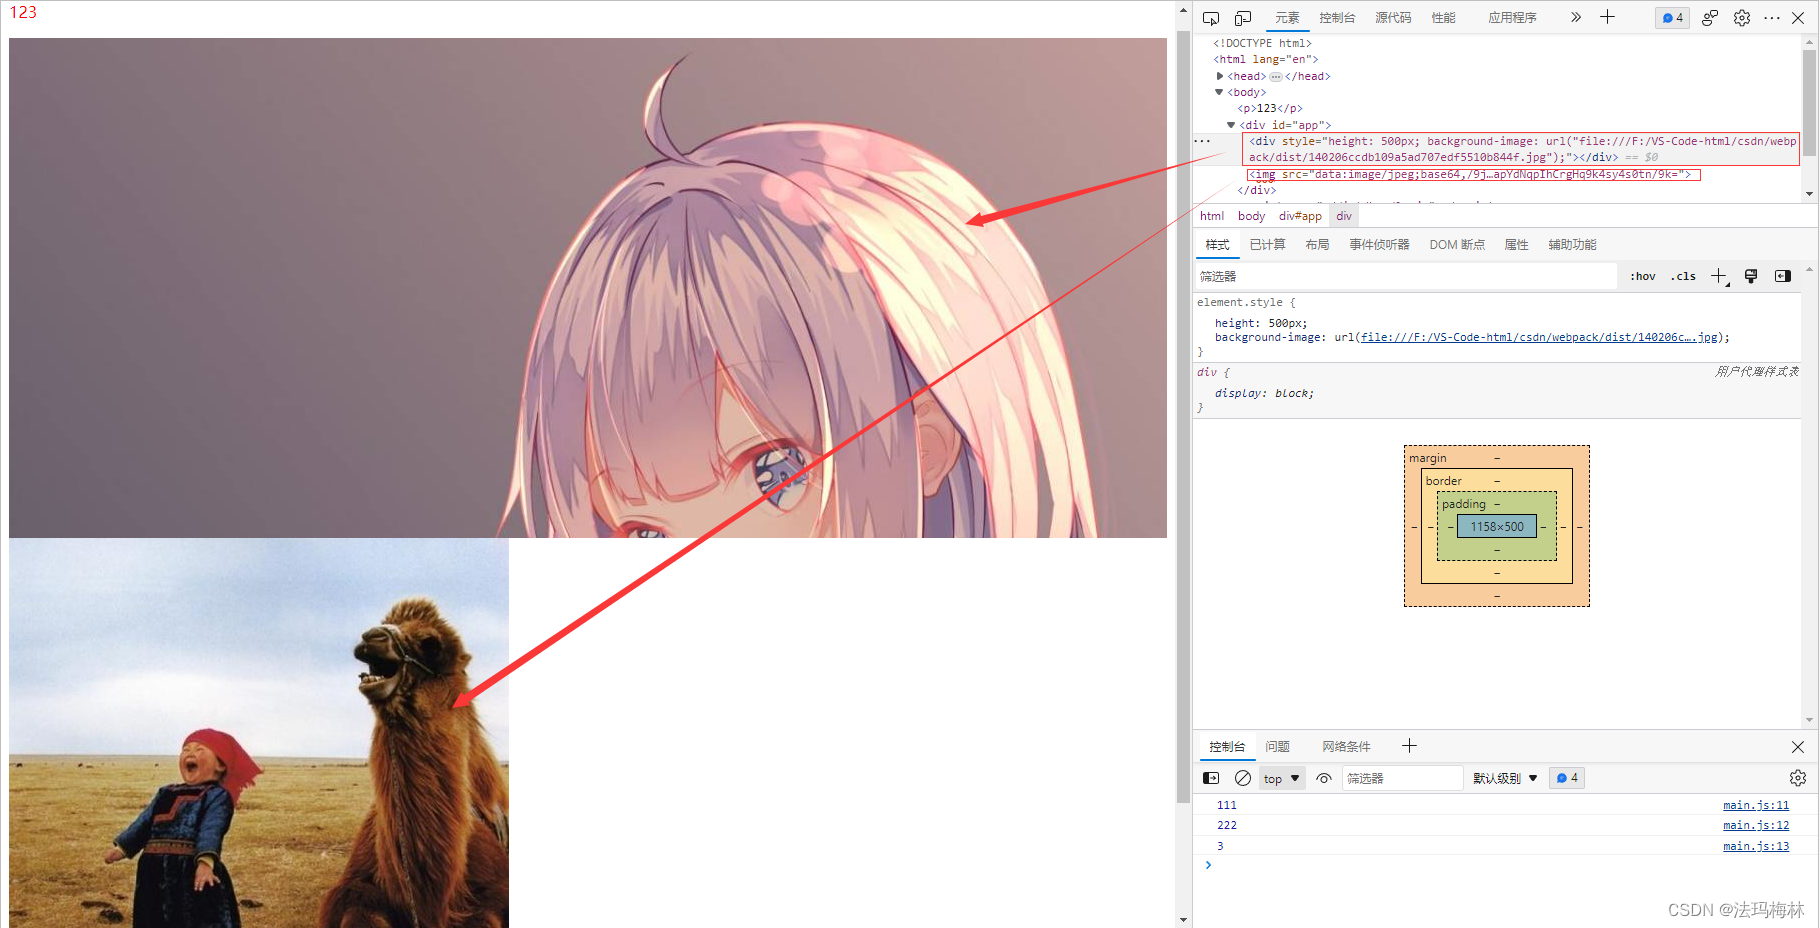
Task: Close the DevTools panel
Action: pos(1798,18)
